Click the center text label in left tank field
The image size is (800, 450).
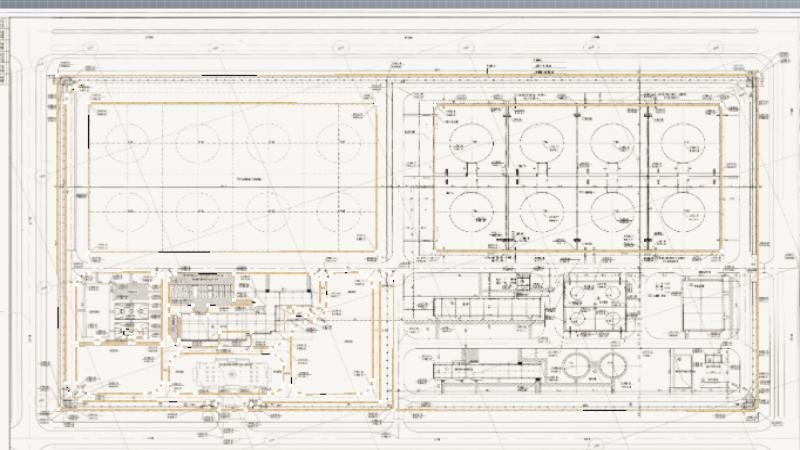pos(247,176)
